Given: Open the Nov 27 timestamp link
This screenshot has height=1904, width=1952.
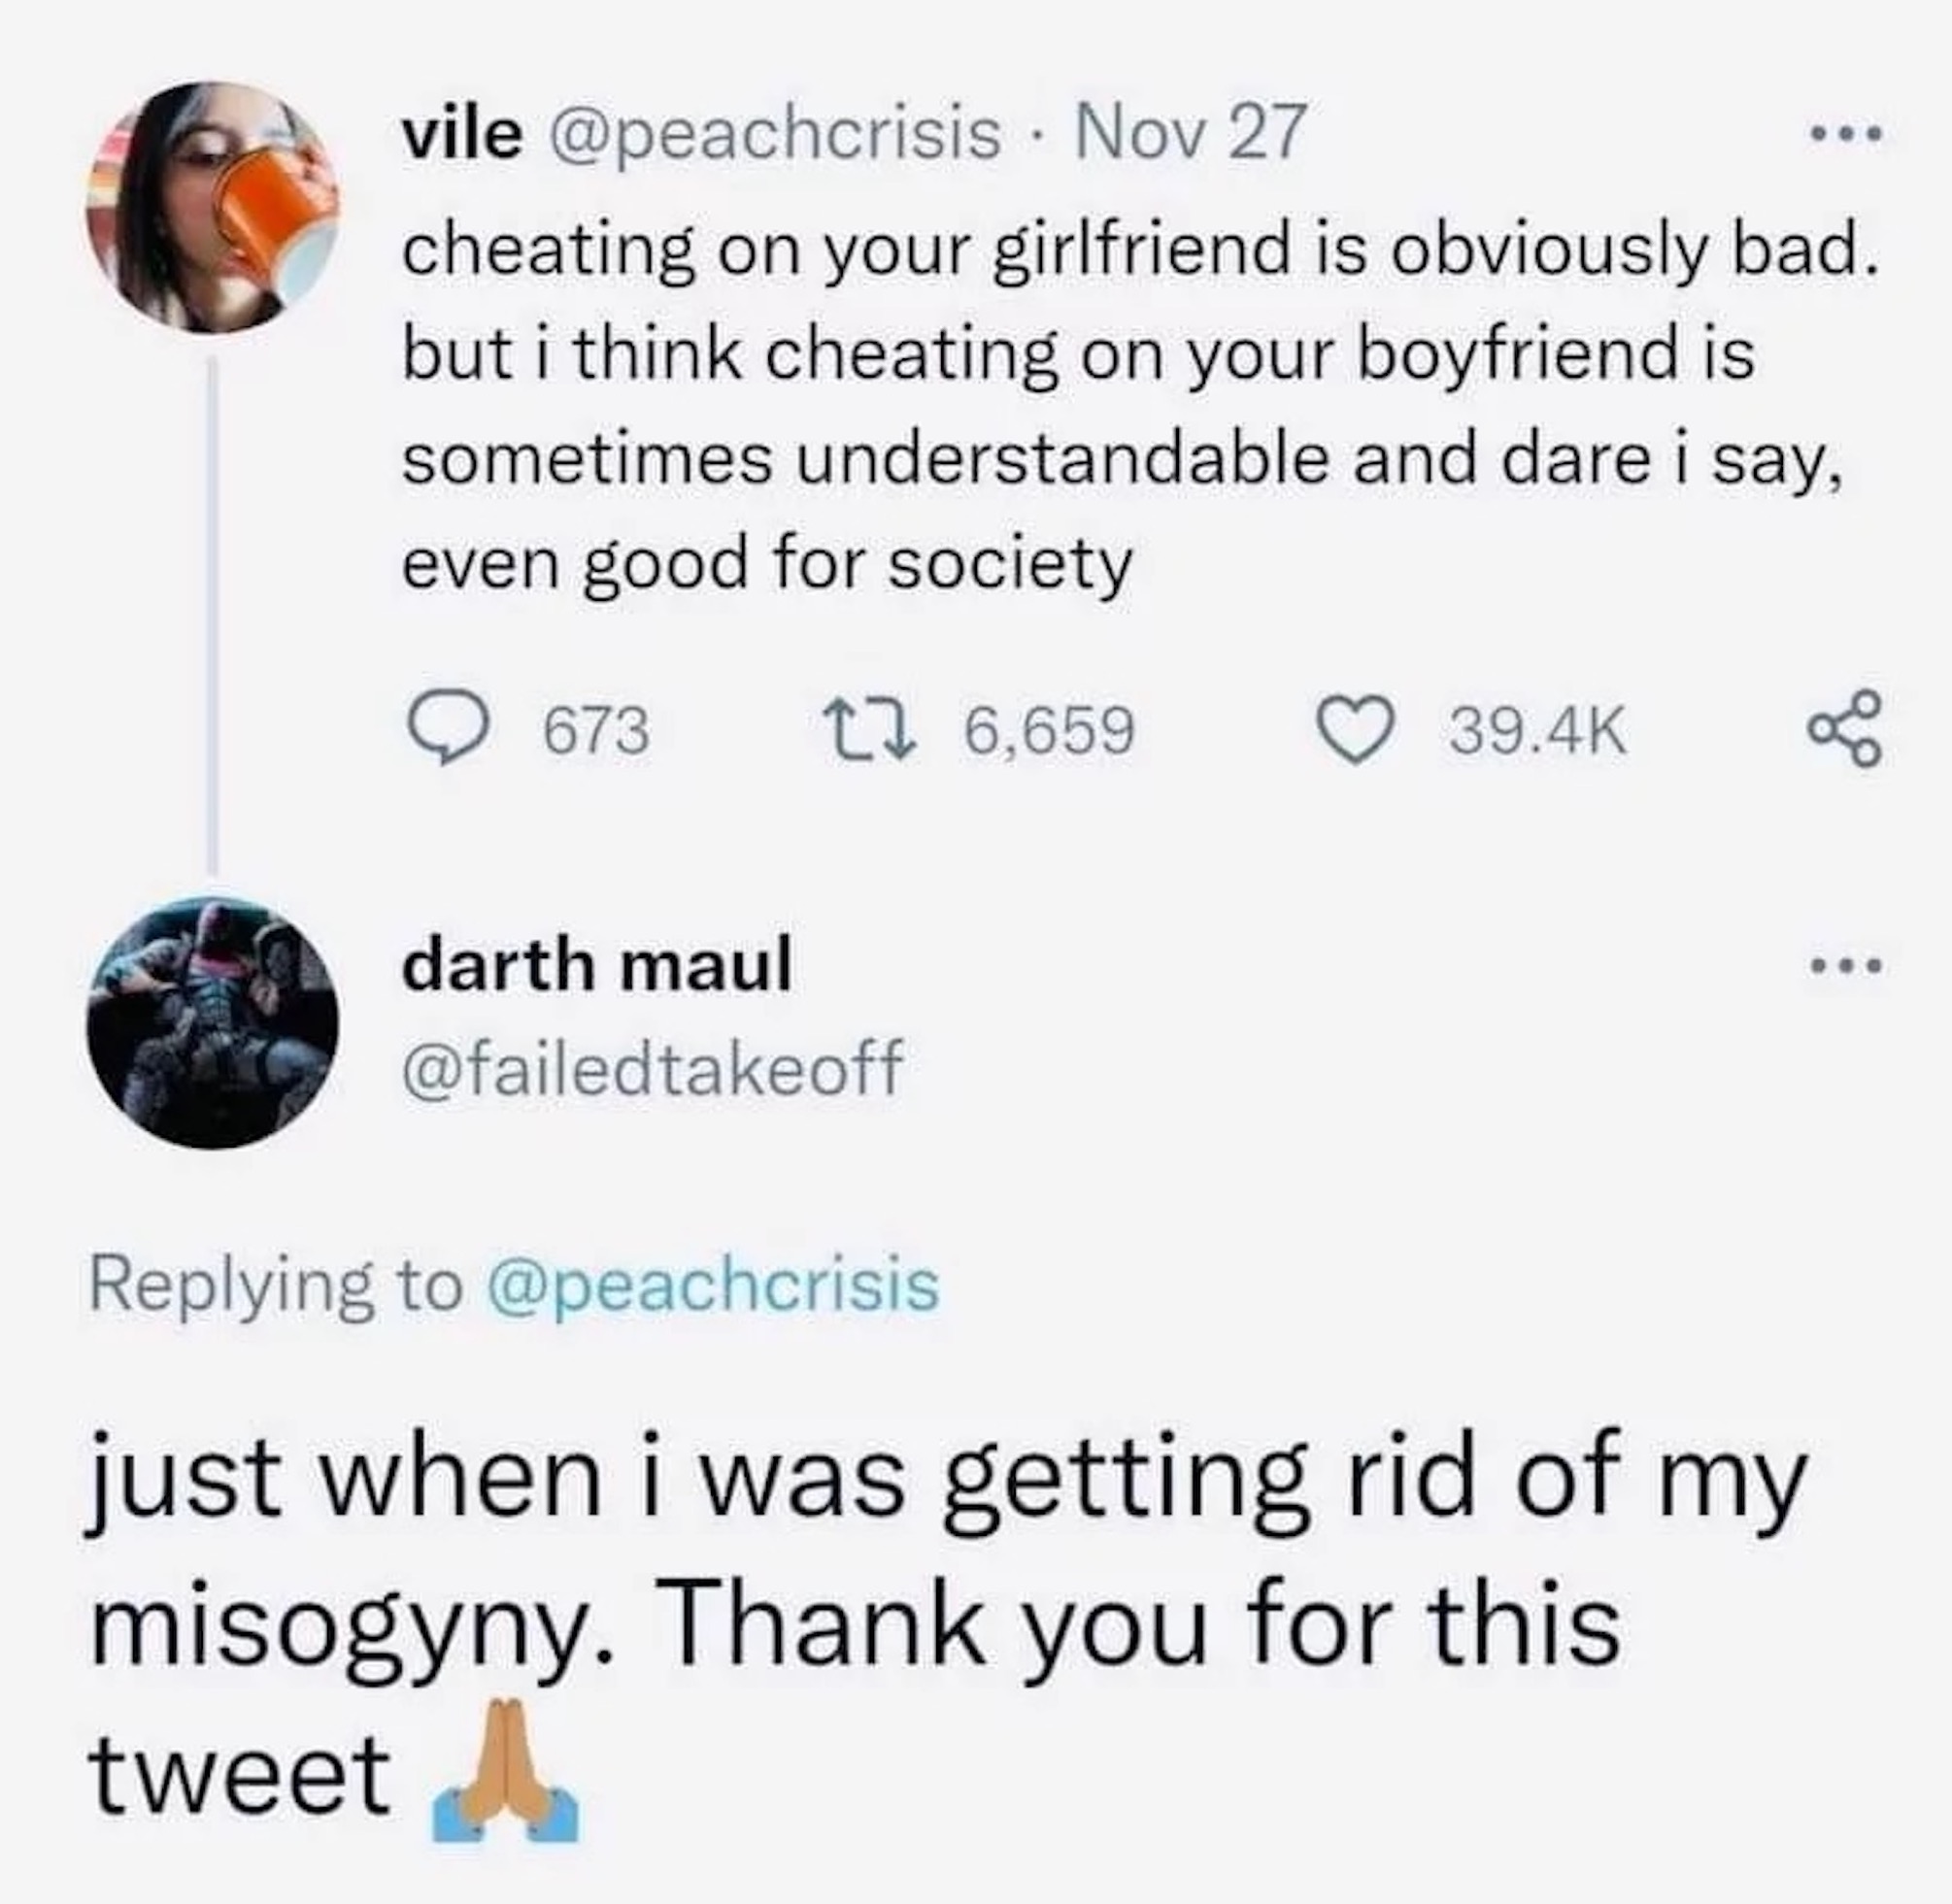Looking at the screenshot, I should click(1190, 133).
